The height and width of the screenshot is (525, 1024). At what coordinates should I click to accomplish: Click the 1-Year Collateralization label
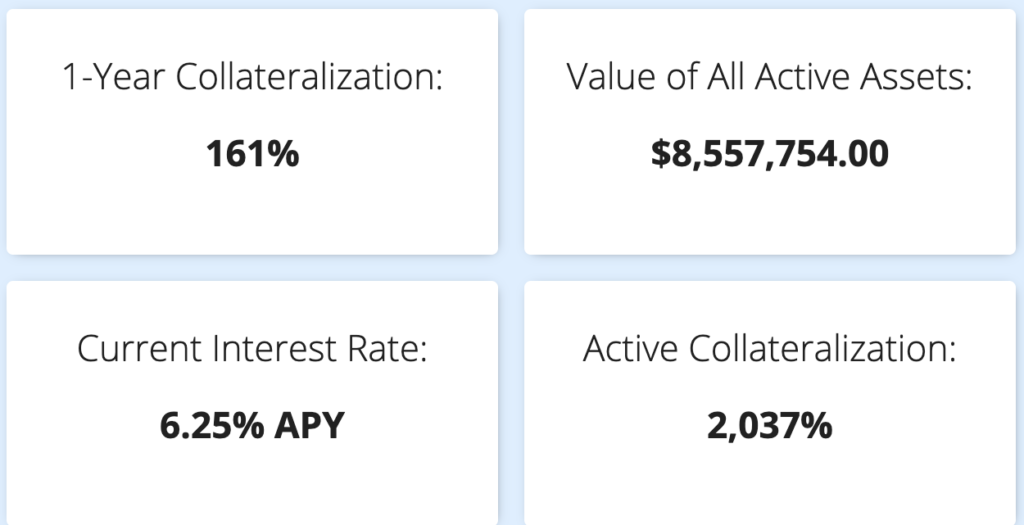tap(252, 77)
